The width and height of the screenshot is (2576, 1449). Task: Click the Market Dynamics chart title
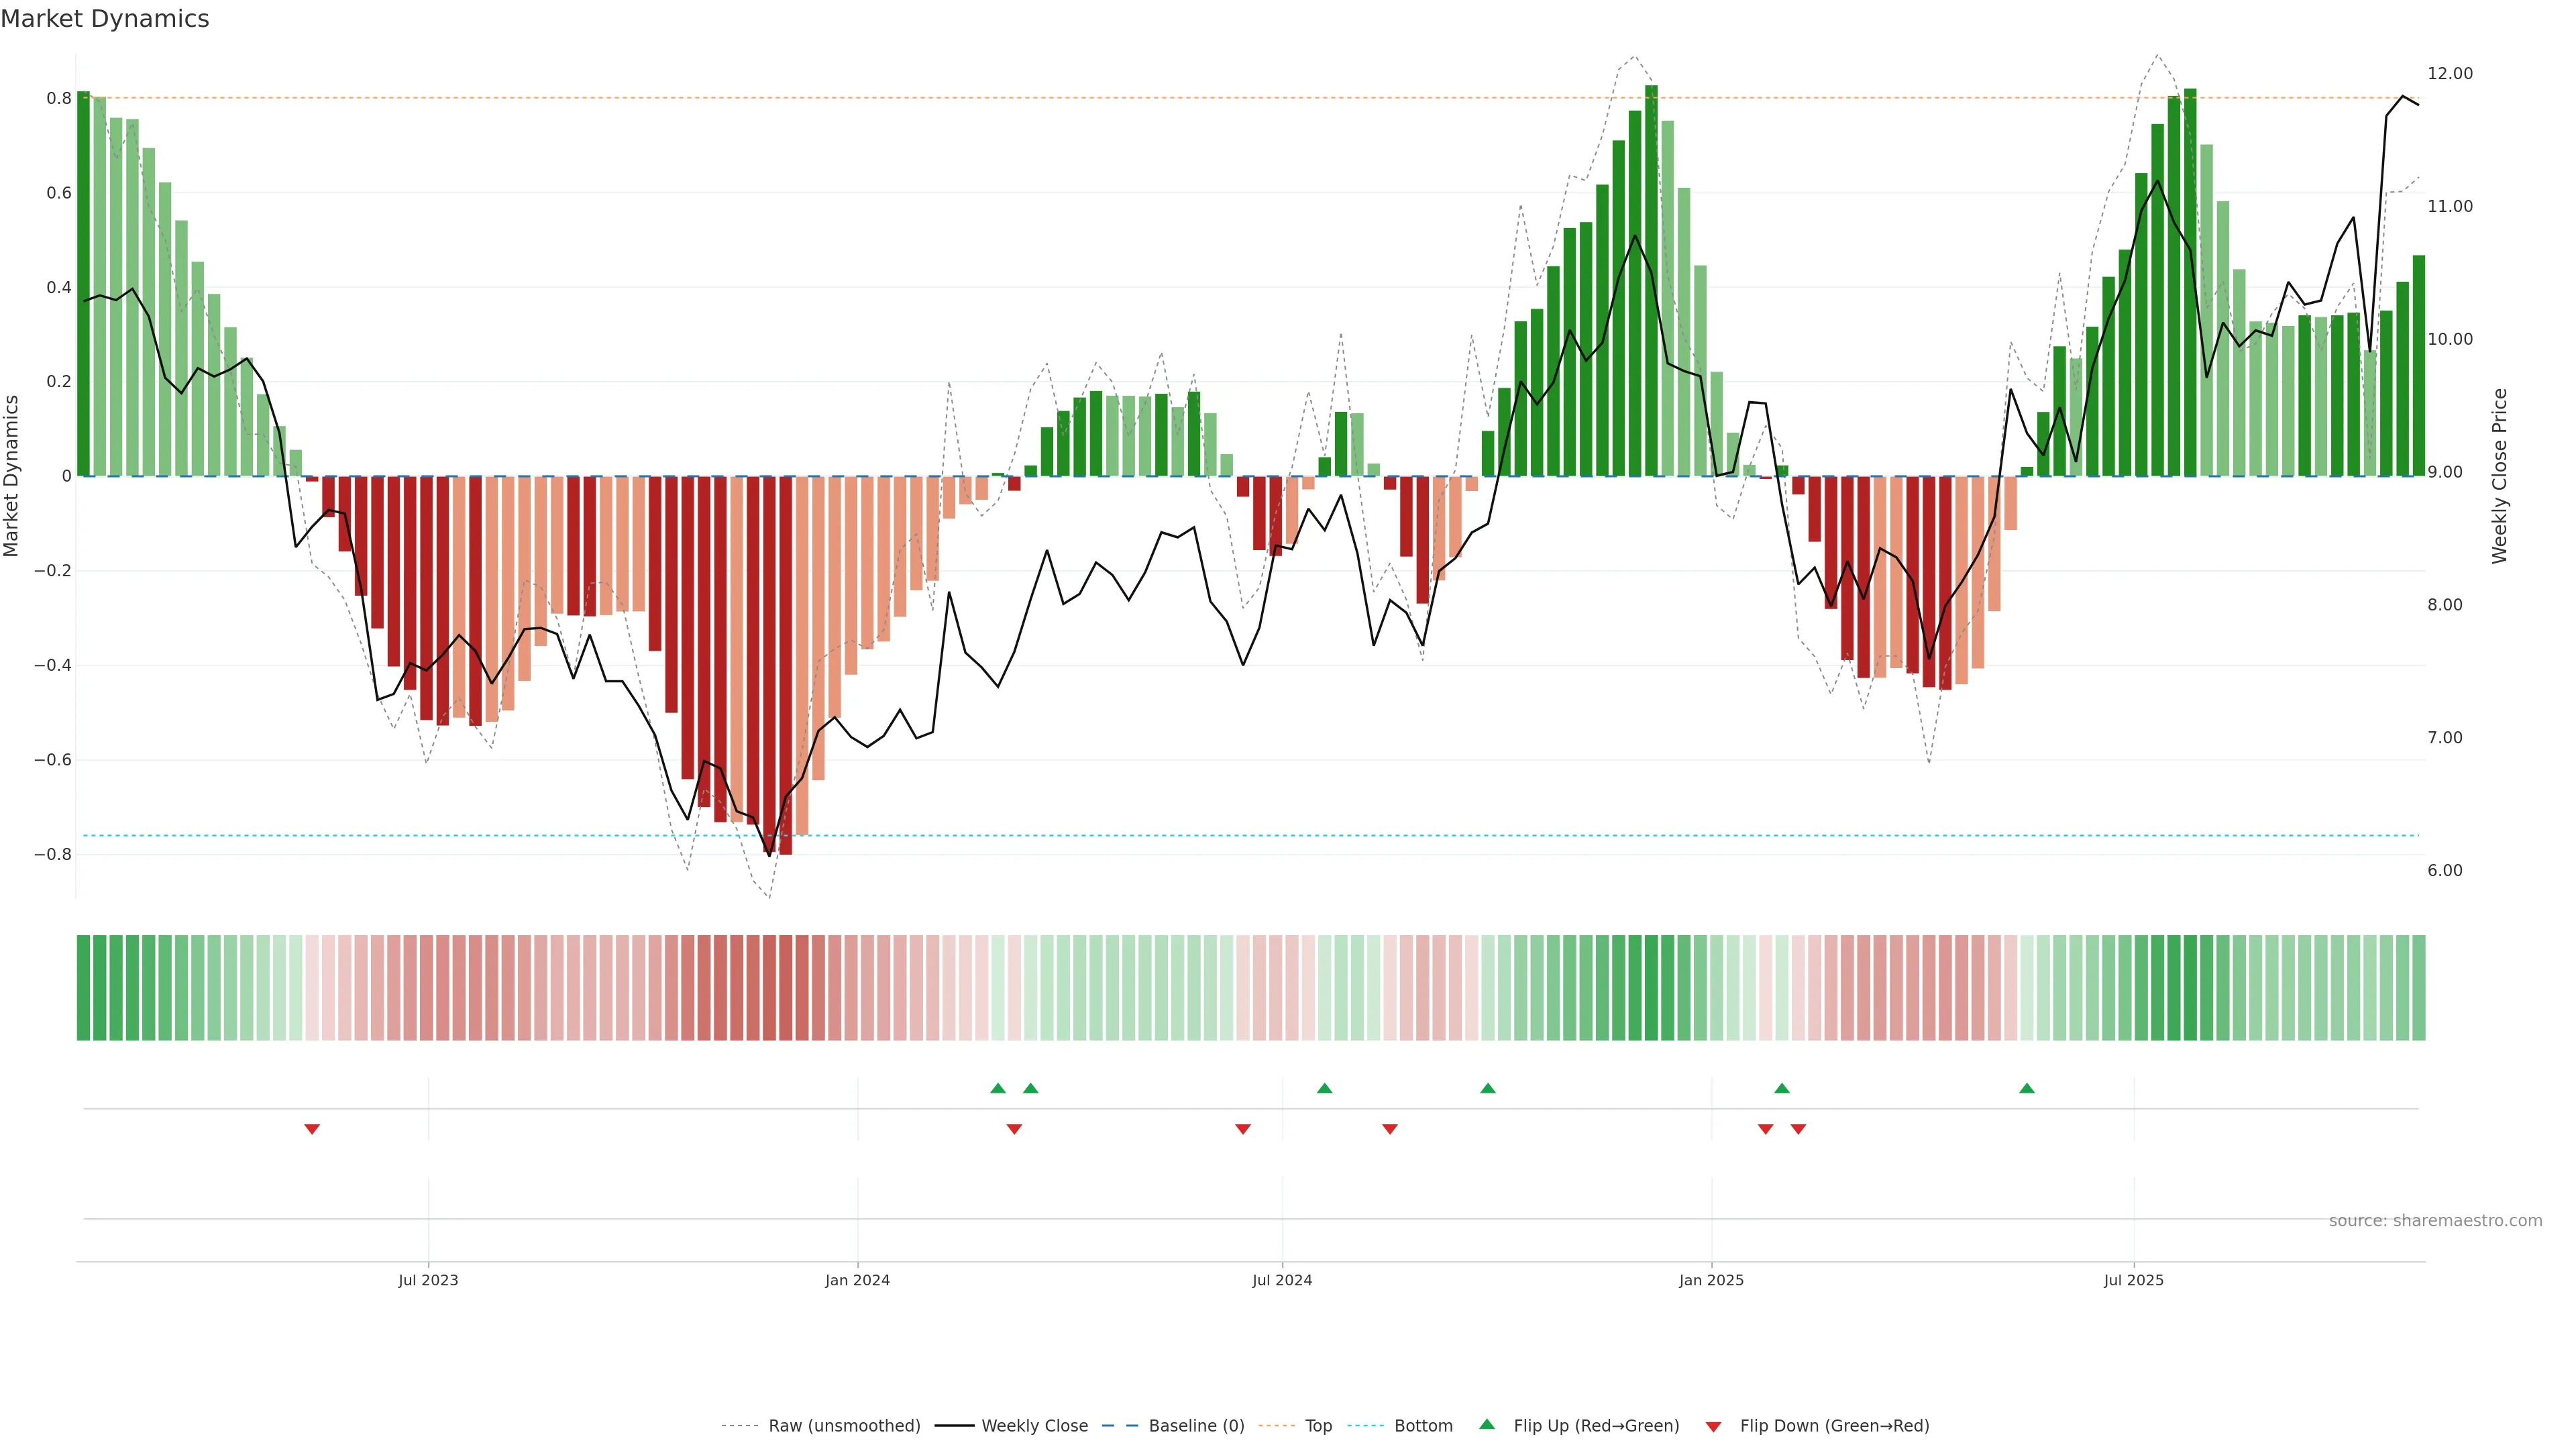point(105,19)
